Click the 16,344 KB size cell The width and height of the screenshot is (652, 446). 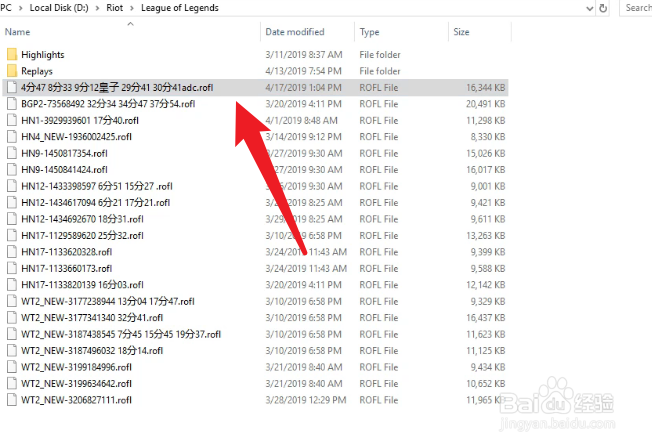coord(486,88)
